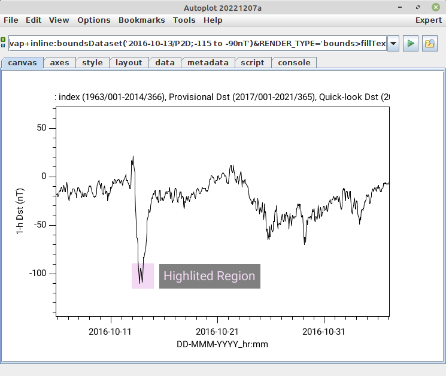The width and height of the screenshot is (446, 376).
Task: Click the Highlited Region annotation label
Action: 209,276
